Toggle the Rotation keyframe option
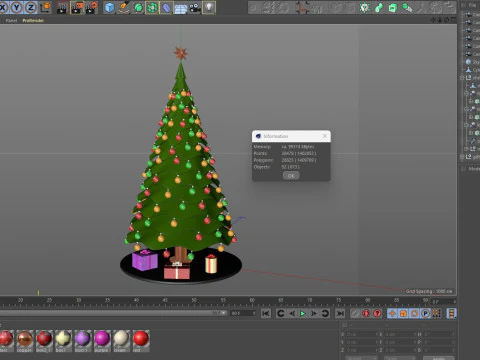480x360 pixels. pos(414,313)
